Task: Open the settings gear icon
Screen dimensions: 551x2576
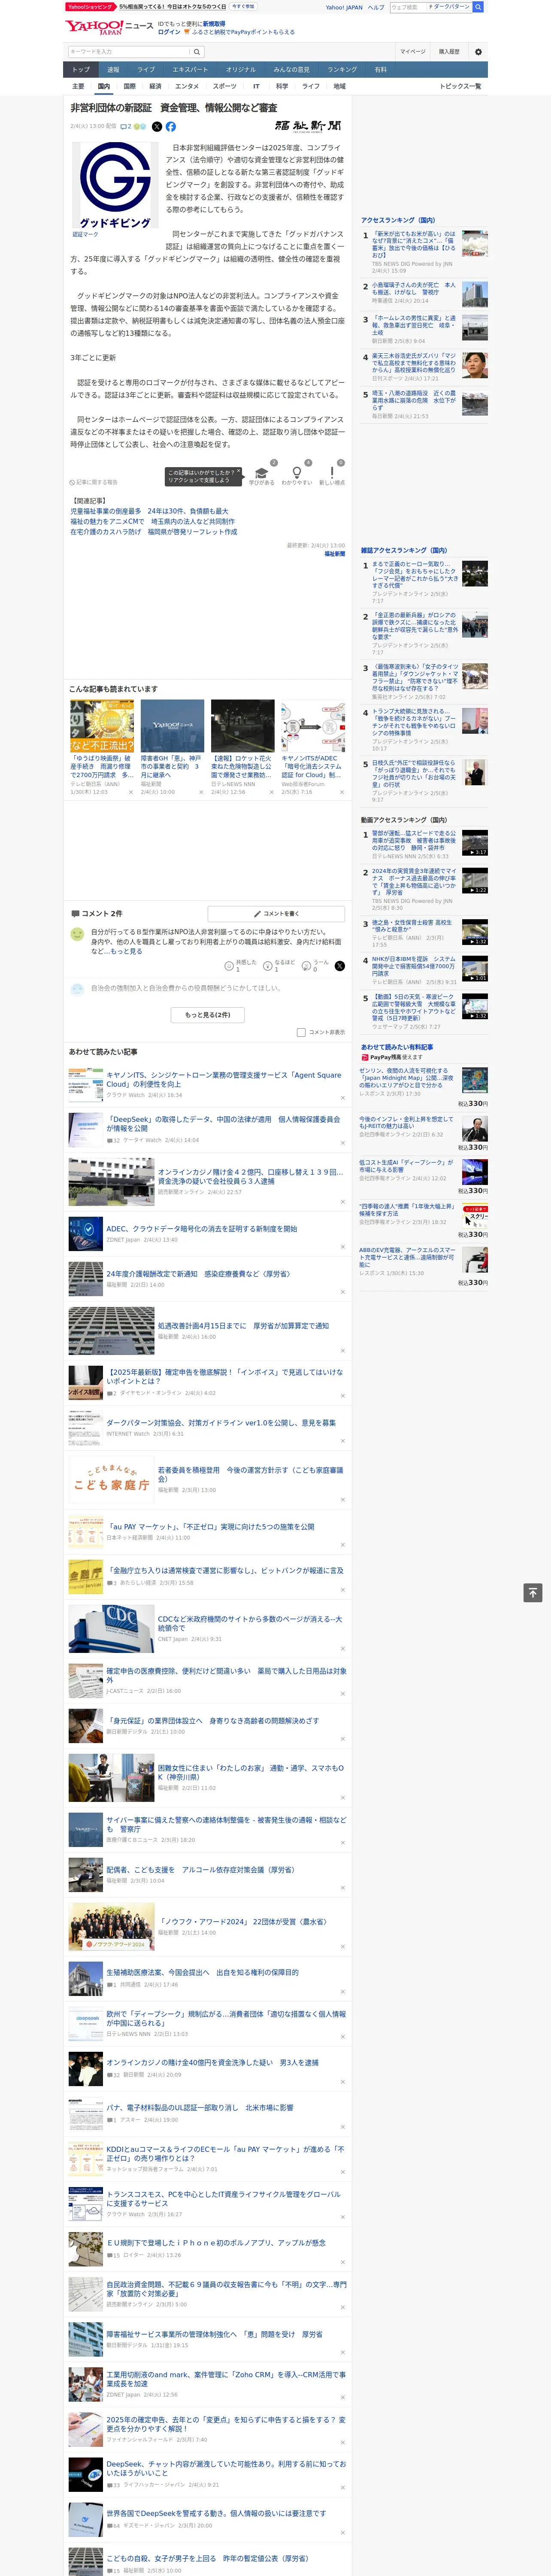Action: [x=477, y=52]
